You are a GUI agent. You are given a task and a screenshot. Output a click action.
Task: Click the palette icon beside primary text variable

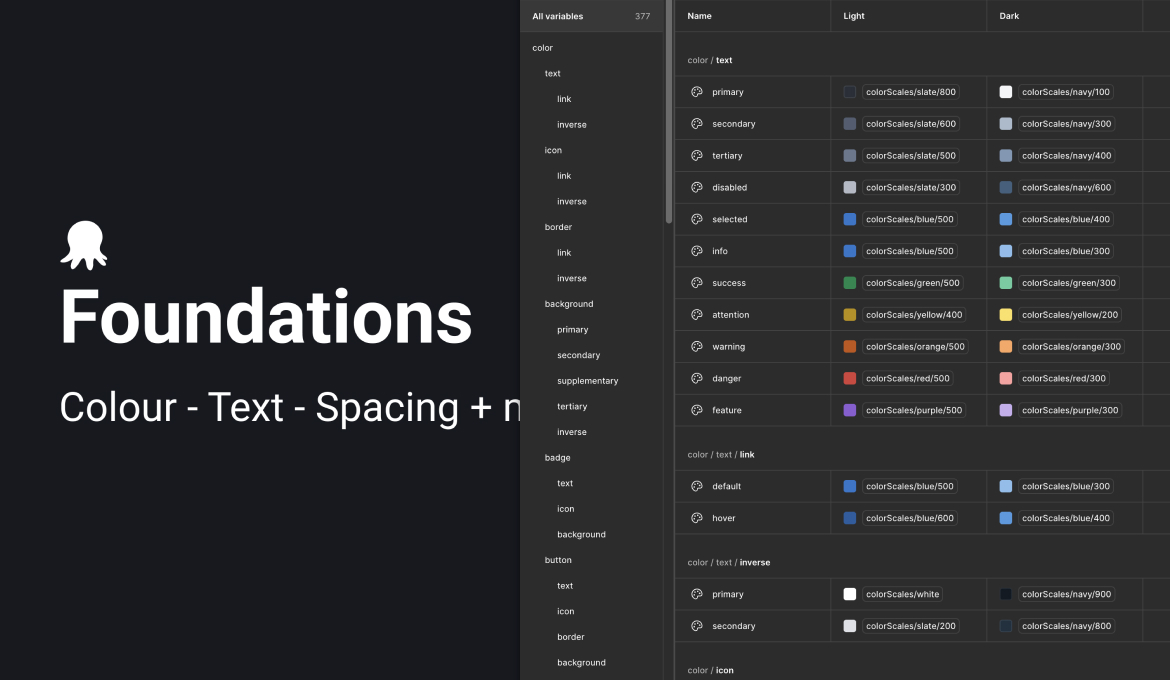[697, 92]
